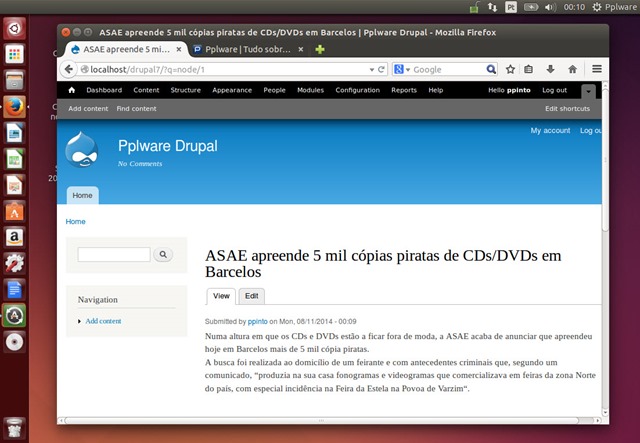Open the Firefox hamburger menu
Viewport: 640px width, 443px height.
click(597, 69)
